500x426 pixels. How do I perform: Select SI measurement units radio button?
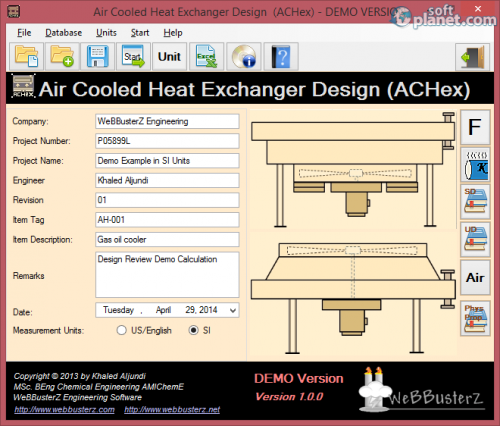193,330
